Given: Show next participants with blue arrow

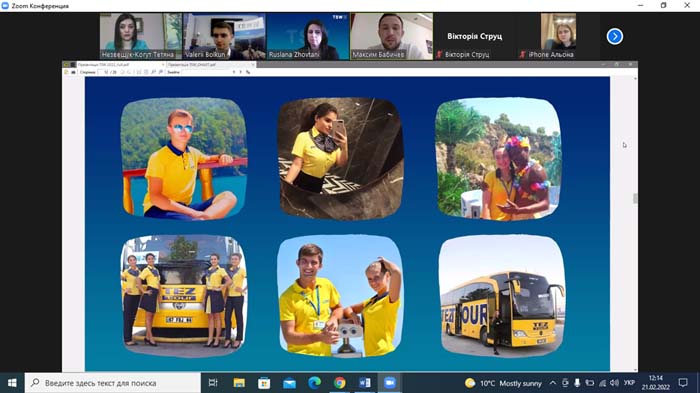Looking at the screenshot, I should (x=615, y=36).
